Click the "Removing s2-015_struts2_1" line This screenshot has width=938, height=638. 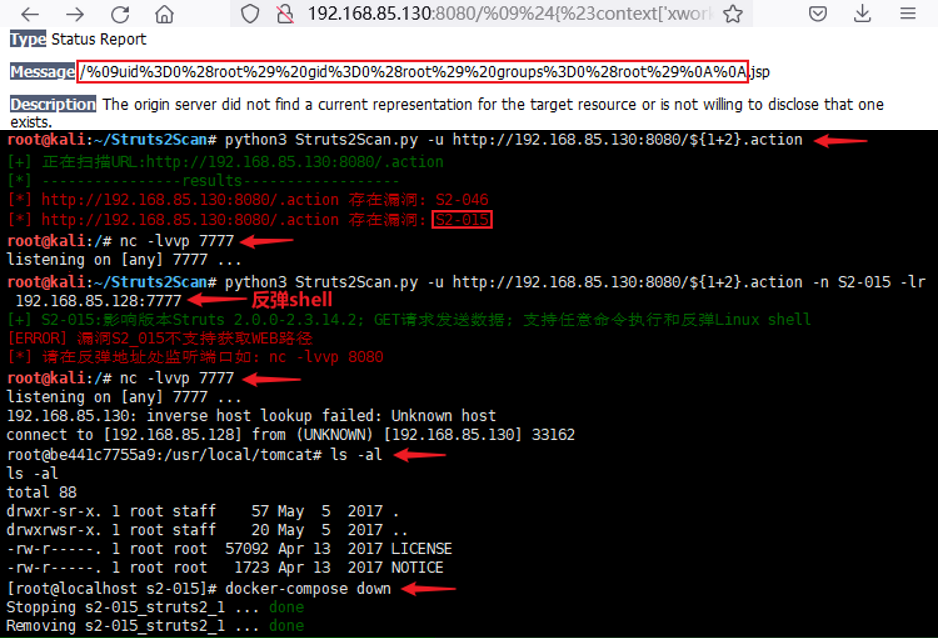click(156, 626)
